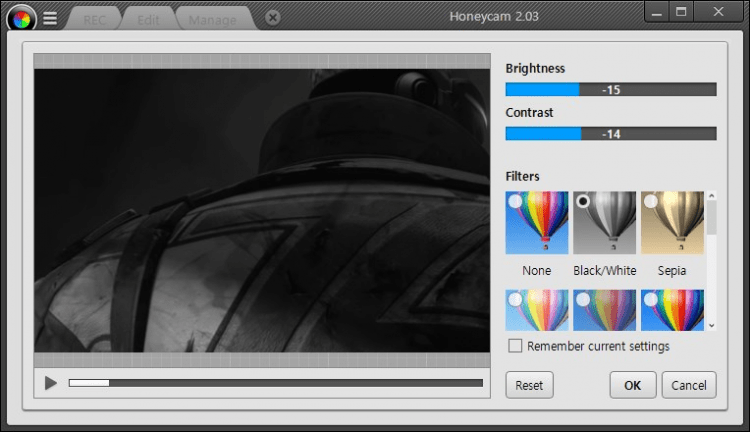Screen dimensions: 750x432
Task: Click the Reset button
Action: pyautogui.click(x=529, y=385)
